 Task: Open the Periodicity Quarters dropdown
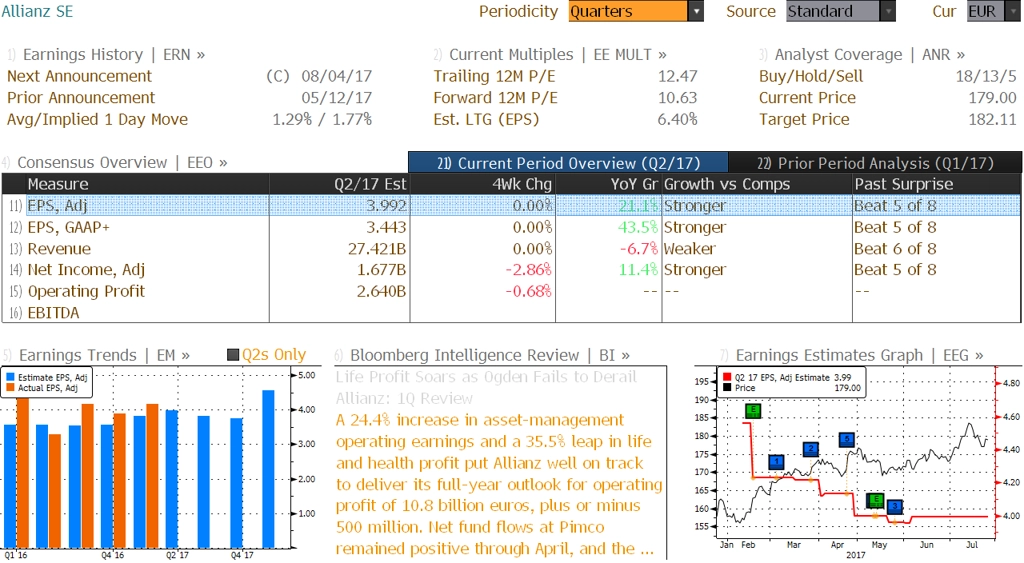click(x=635, y=11)
